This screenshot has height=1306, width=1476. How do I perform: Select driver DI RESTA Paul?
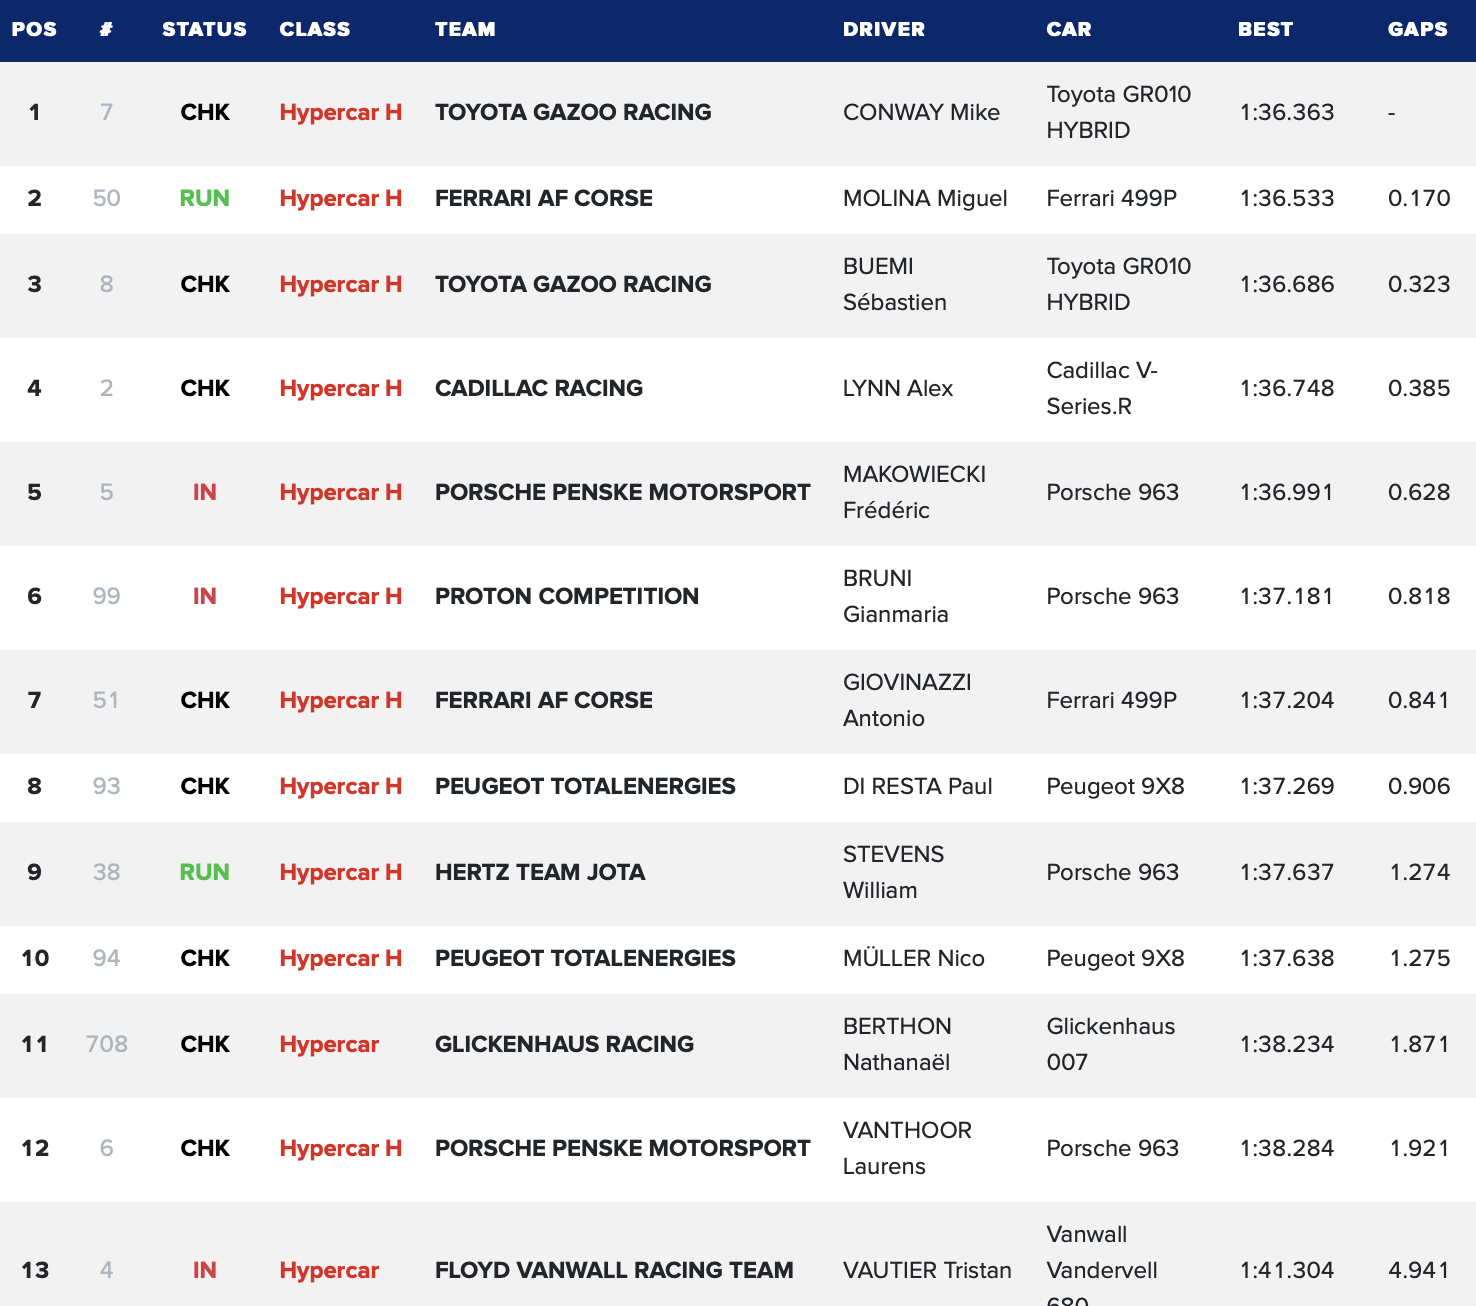click(x=917, y=786)
